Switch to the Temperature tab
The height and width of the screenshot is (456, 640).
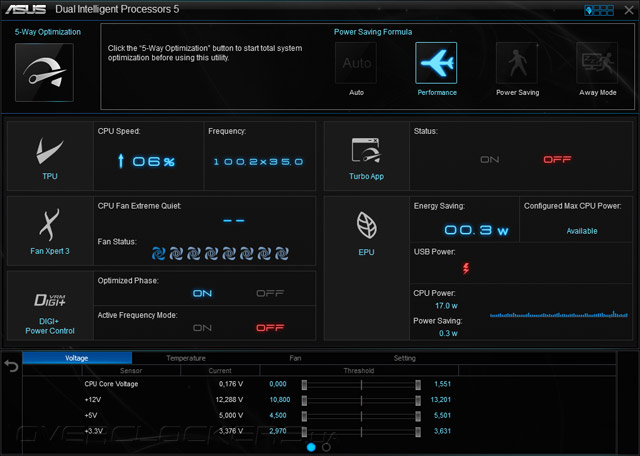coord(186,358)
